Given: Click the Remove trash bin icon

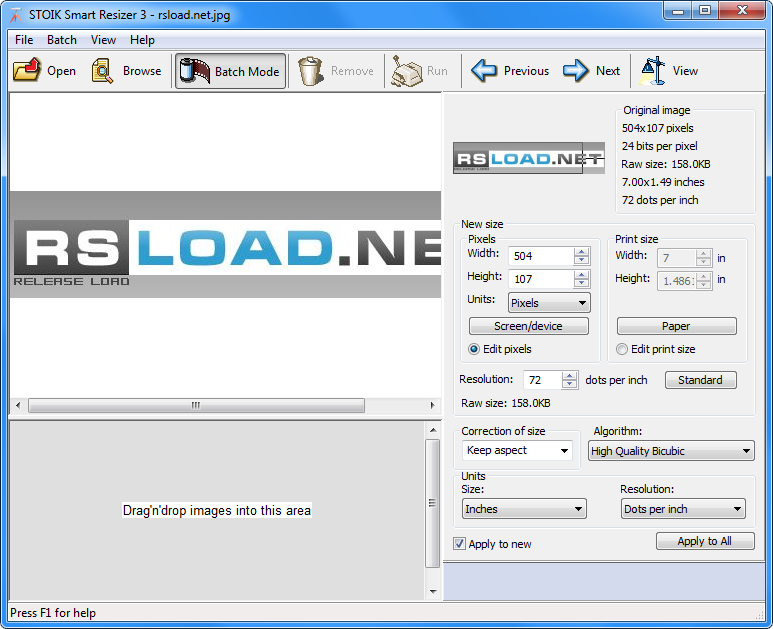Looking at the screenshot, I should tap(311, 71).
